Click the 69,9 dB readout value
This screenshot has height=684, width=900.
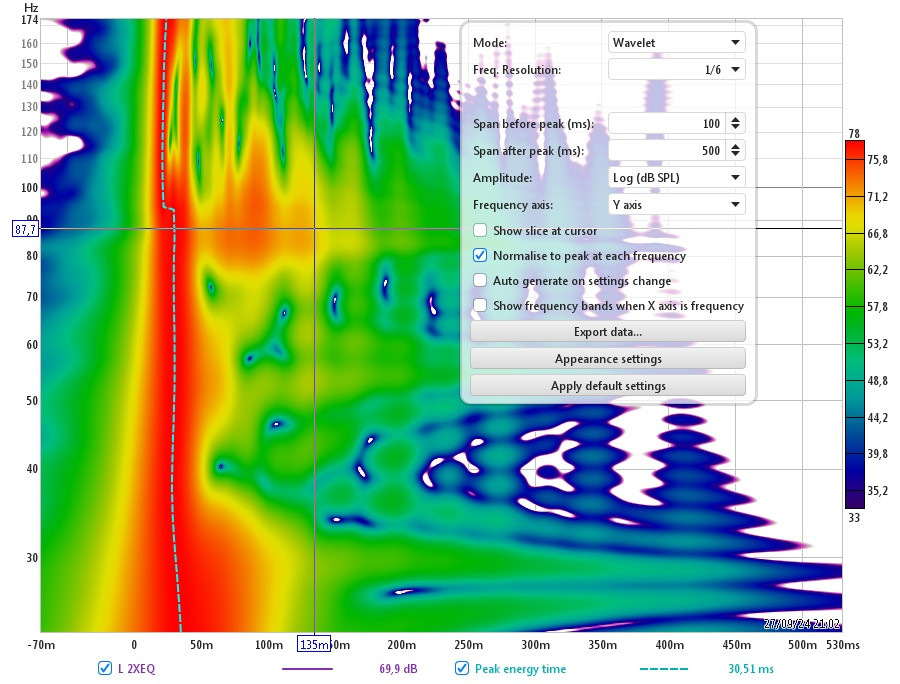point(398,669)
